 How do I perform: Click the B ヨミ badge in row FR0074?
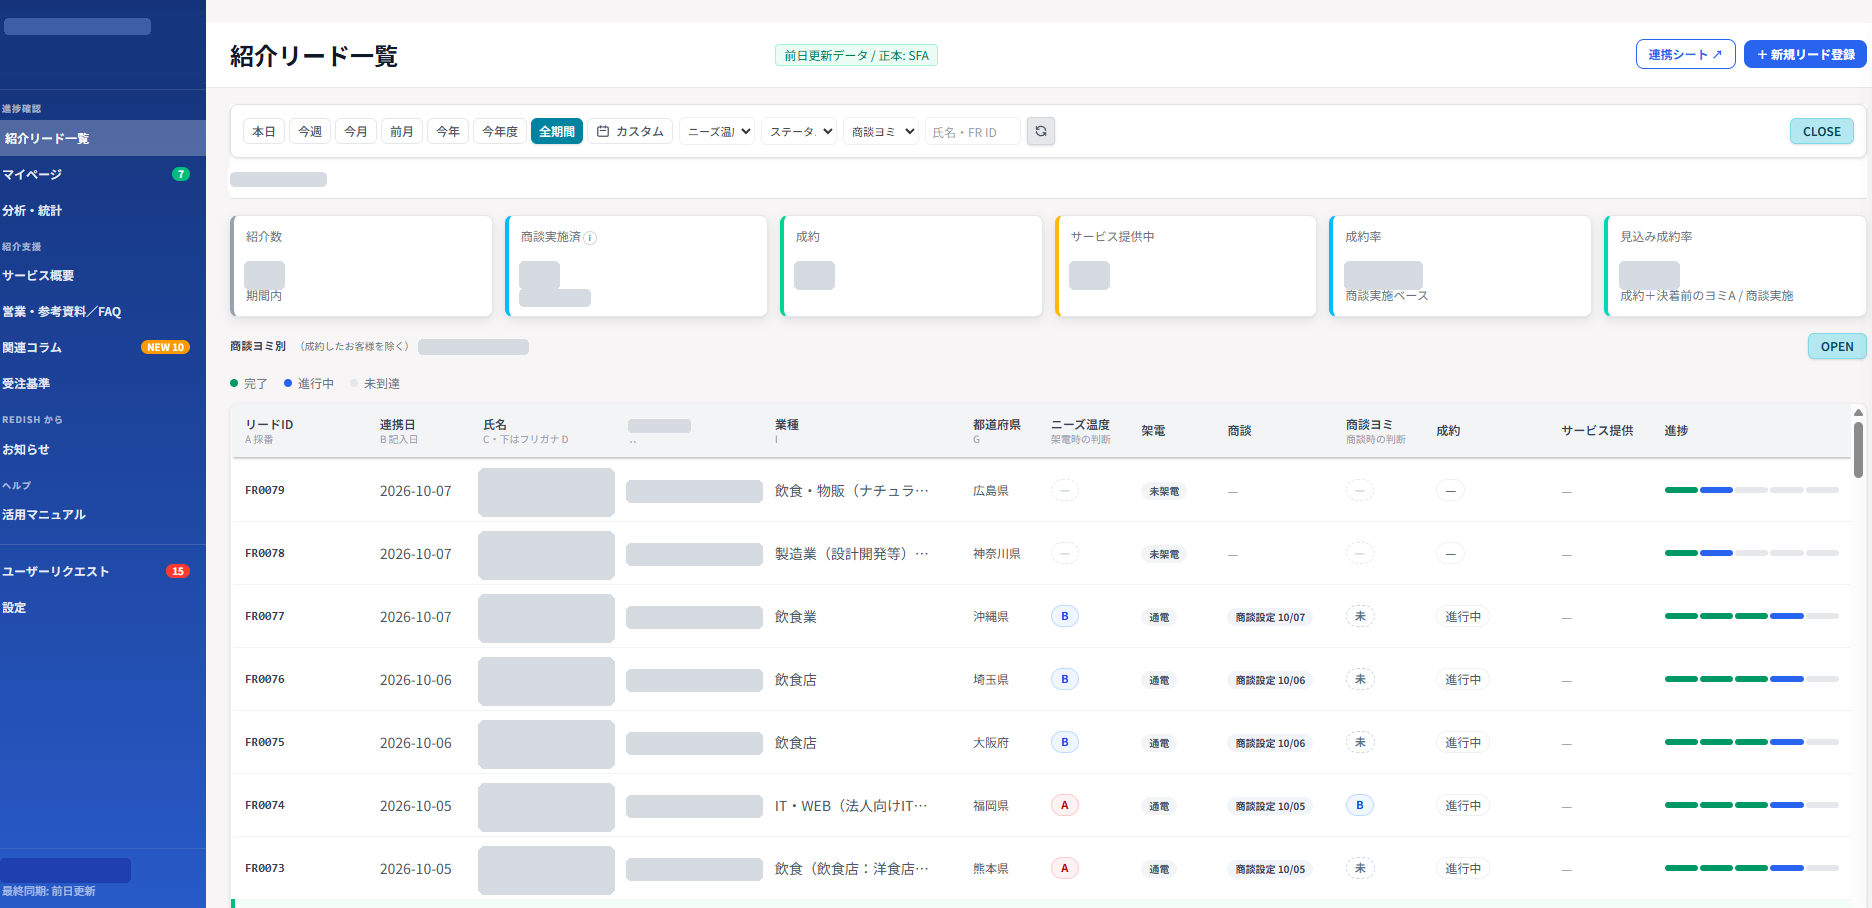[x=1359, y=805]
